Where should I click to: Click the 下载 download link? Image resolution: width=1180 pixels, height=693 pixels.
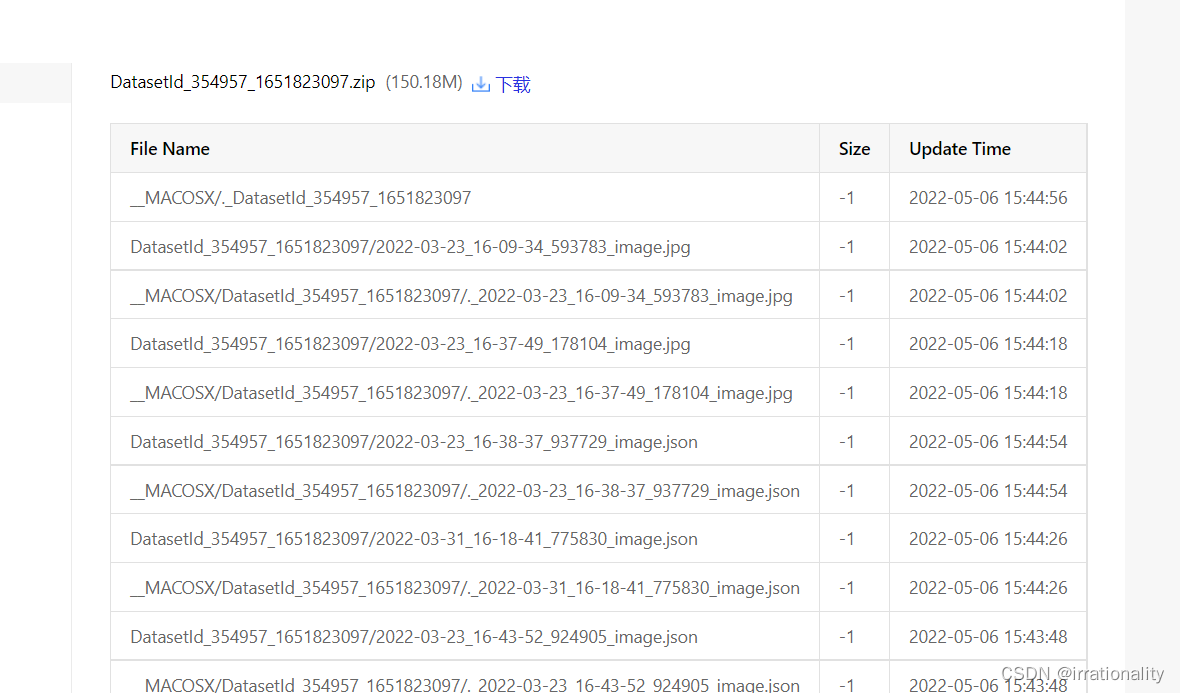click(512, 84)
